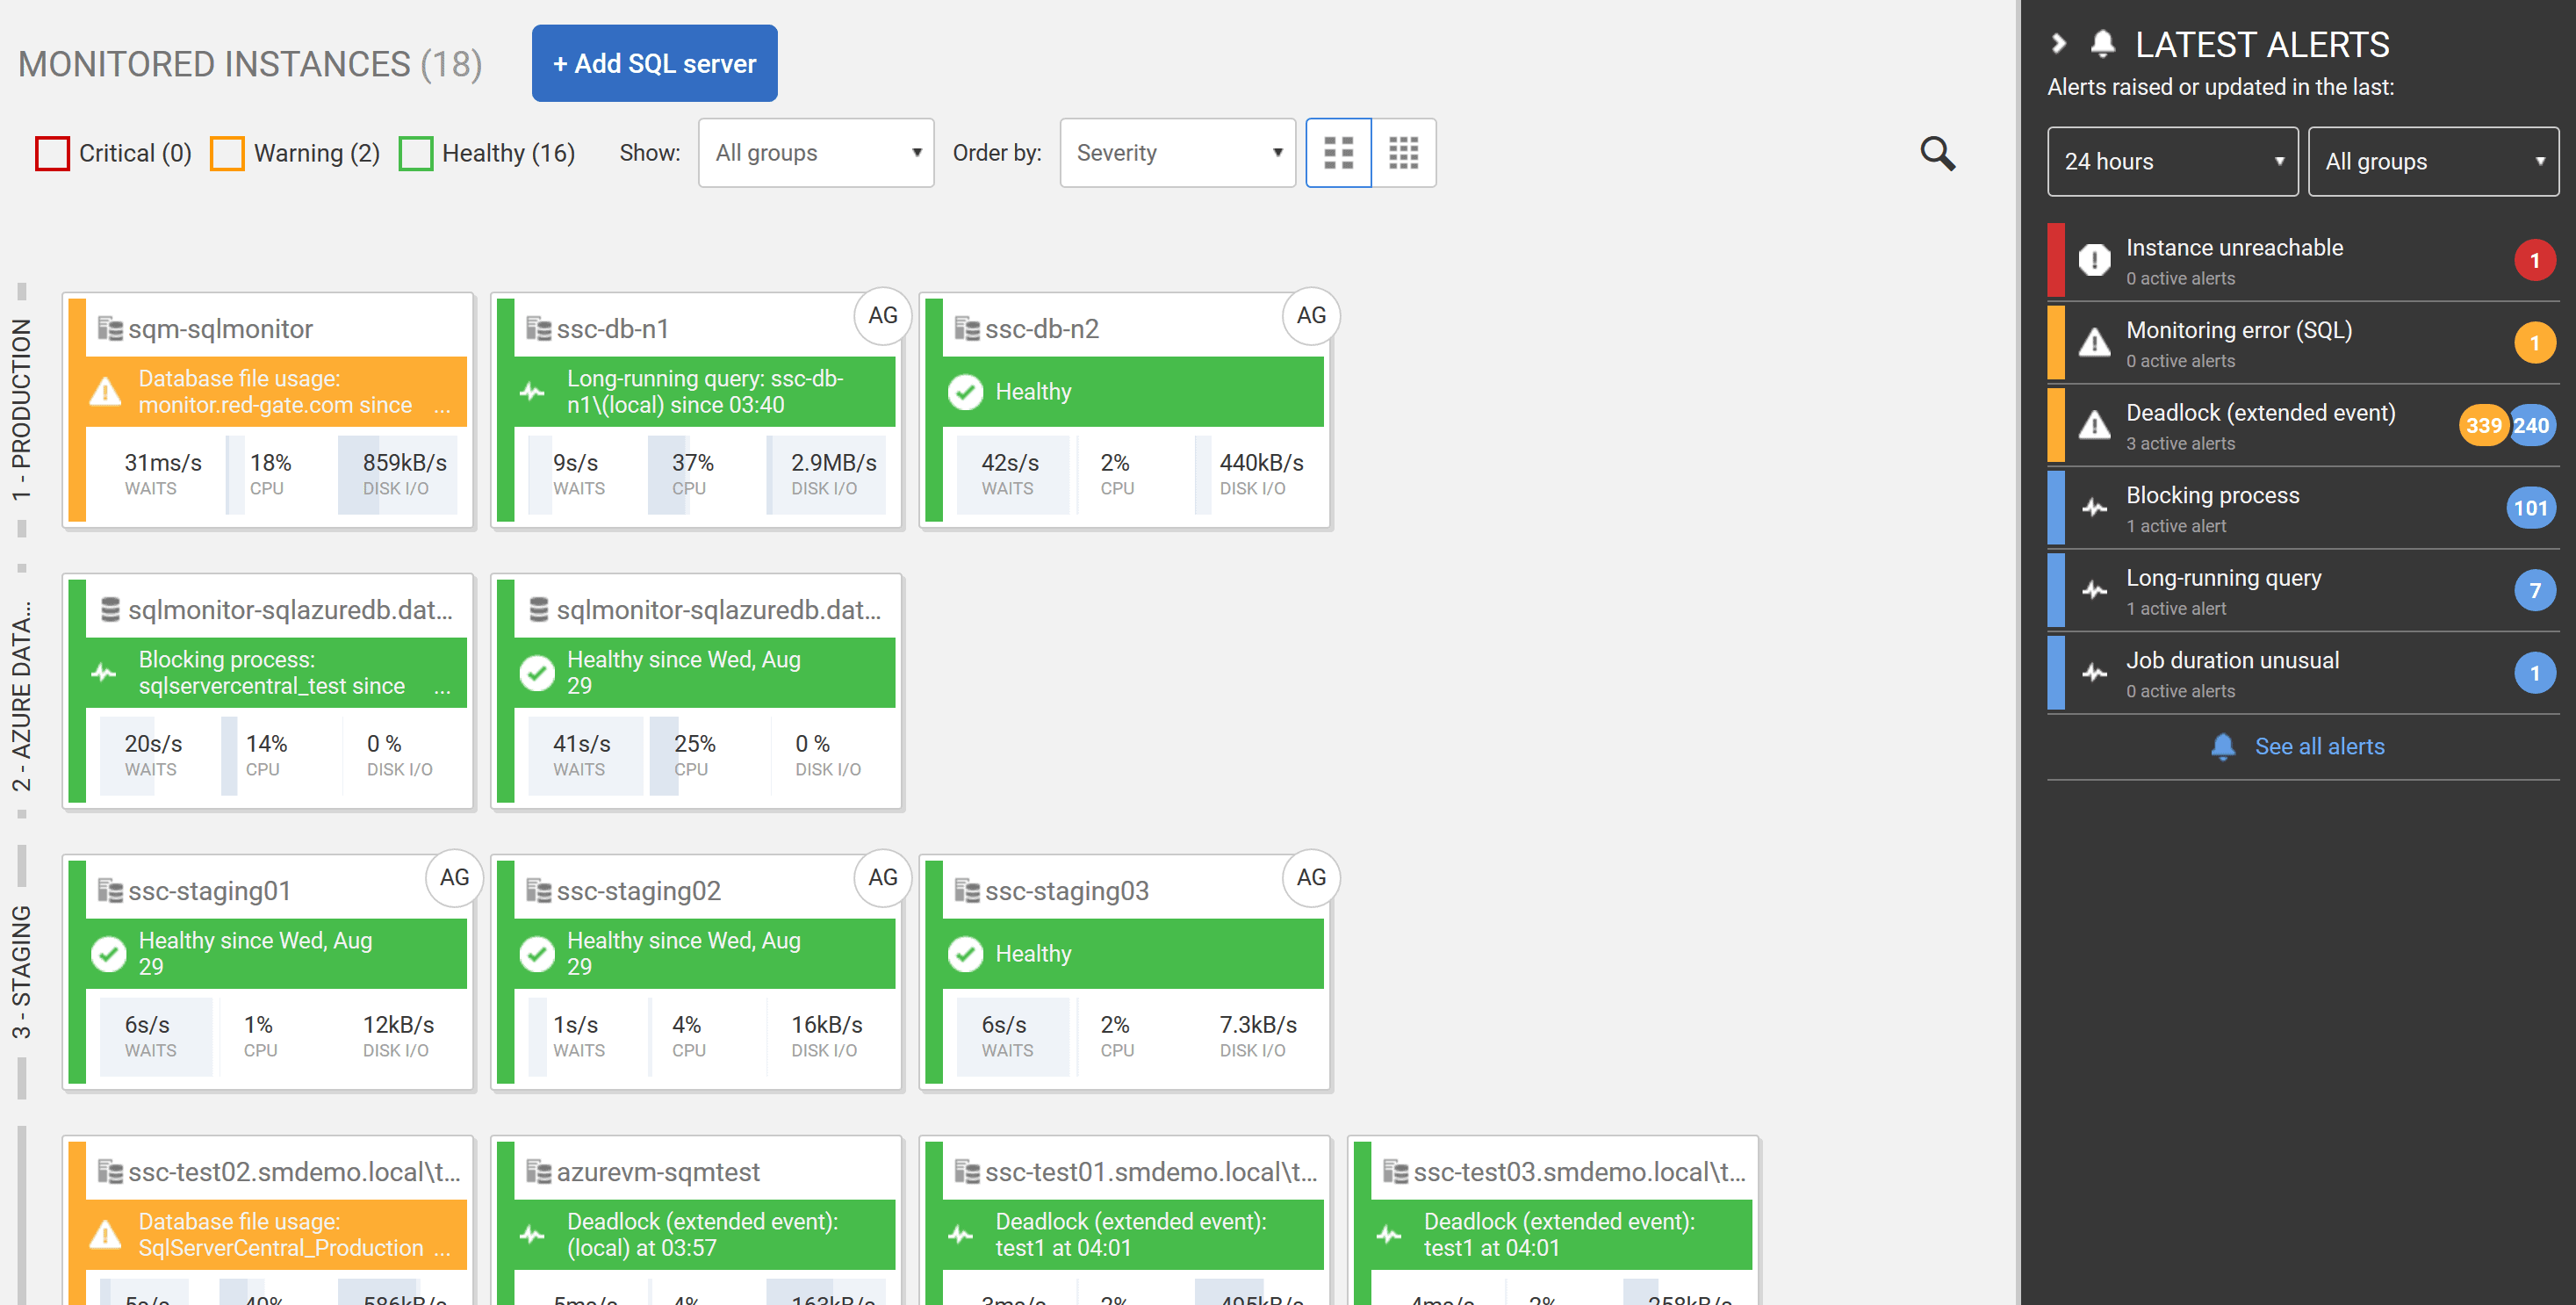Click server icon next to sqm-sqlmonitor

coord(110,329)
